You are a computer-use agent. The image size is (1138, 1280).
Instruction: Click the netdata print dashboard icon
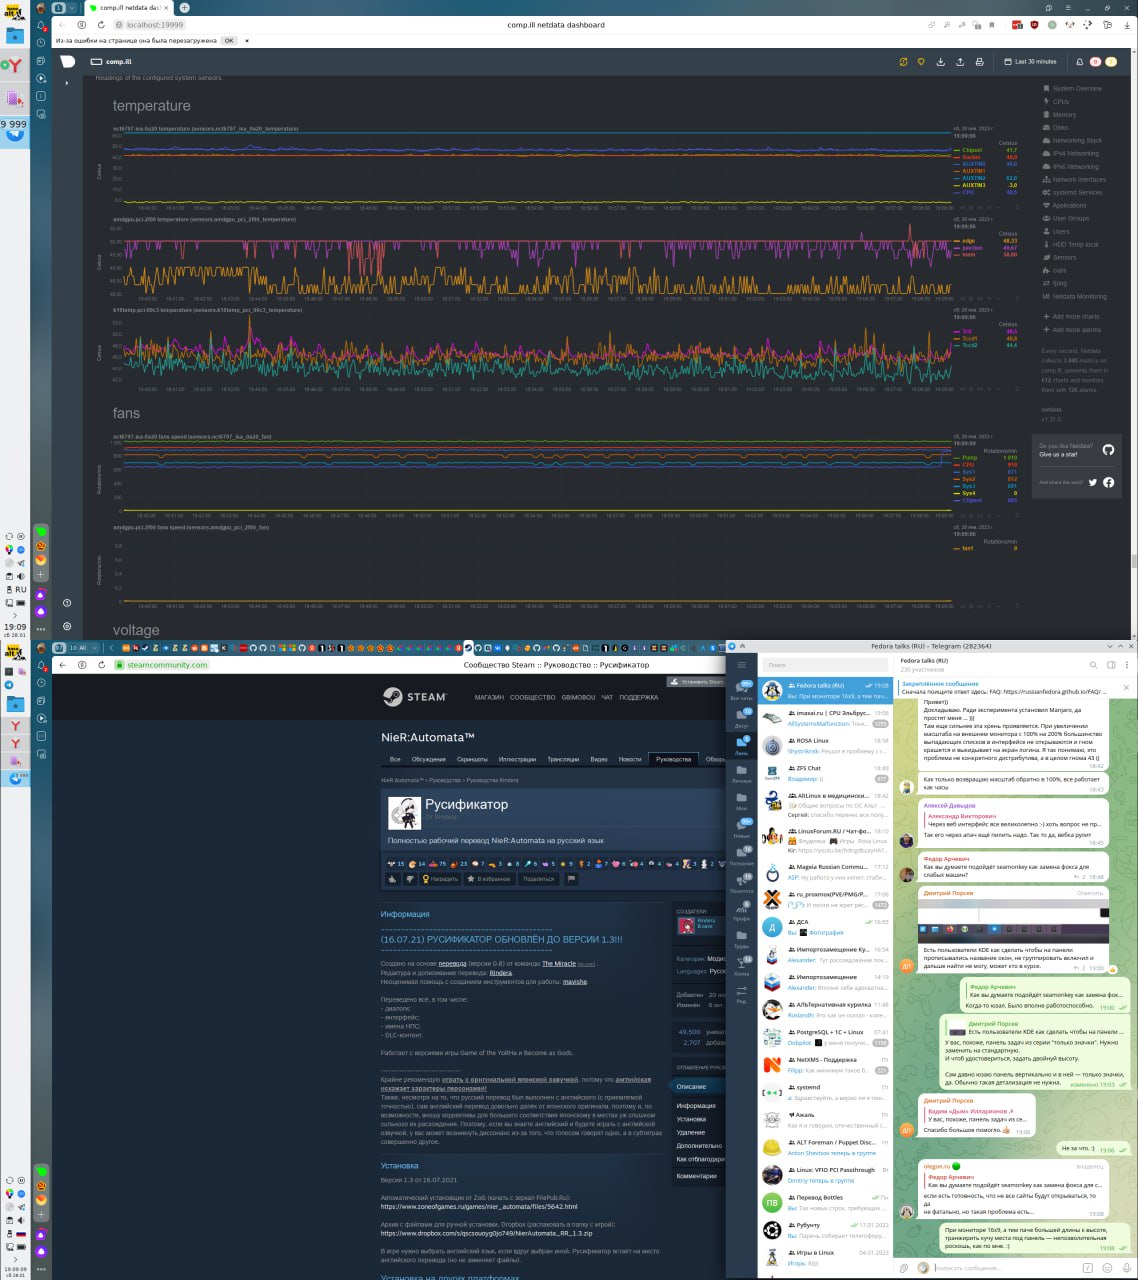point(979,62)
